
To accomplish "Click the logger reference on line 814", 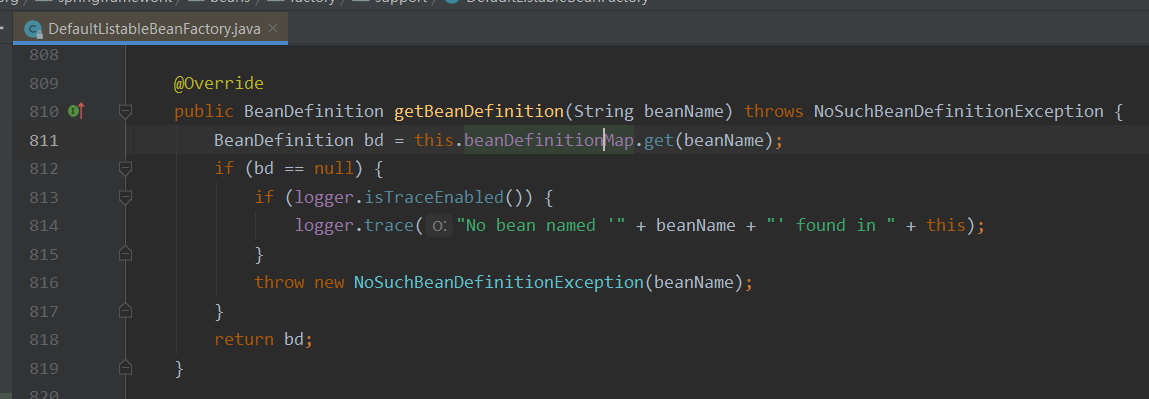I will coord(324,225).
